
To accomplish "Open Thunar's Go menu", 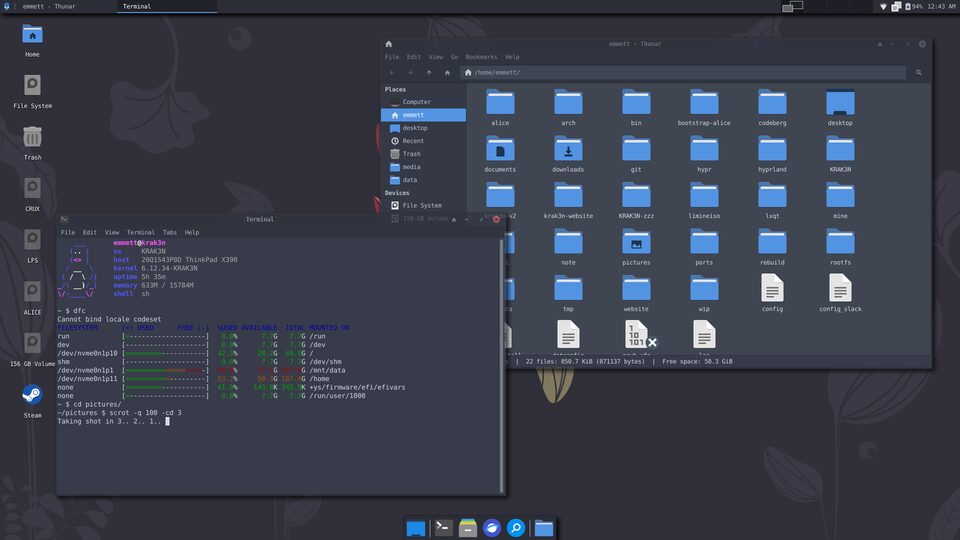I will click(454, 57).
